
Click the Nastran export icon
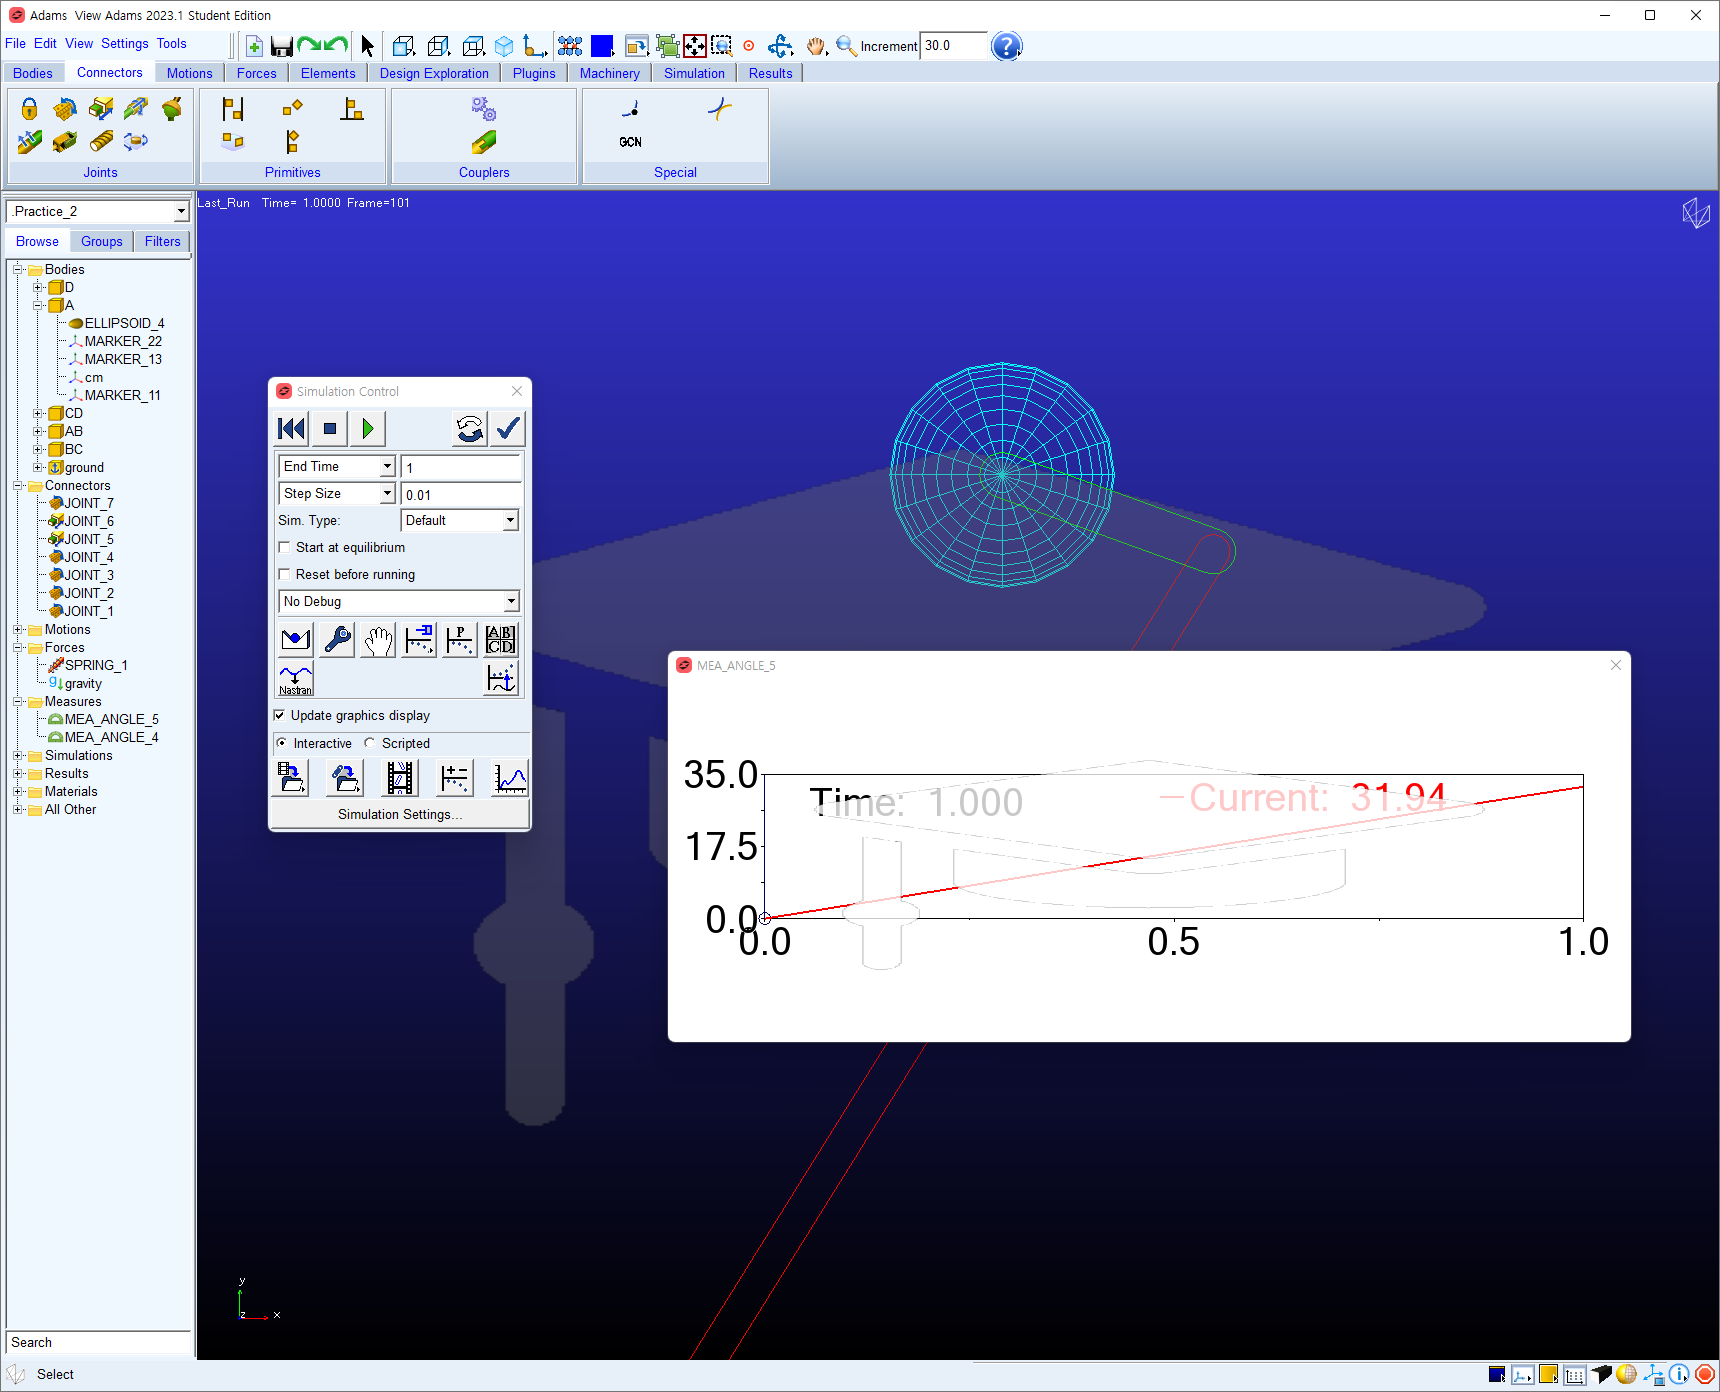[x=295, y=678]
